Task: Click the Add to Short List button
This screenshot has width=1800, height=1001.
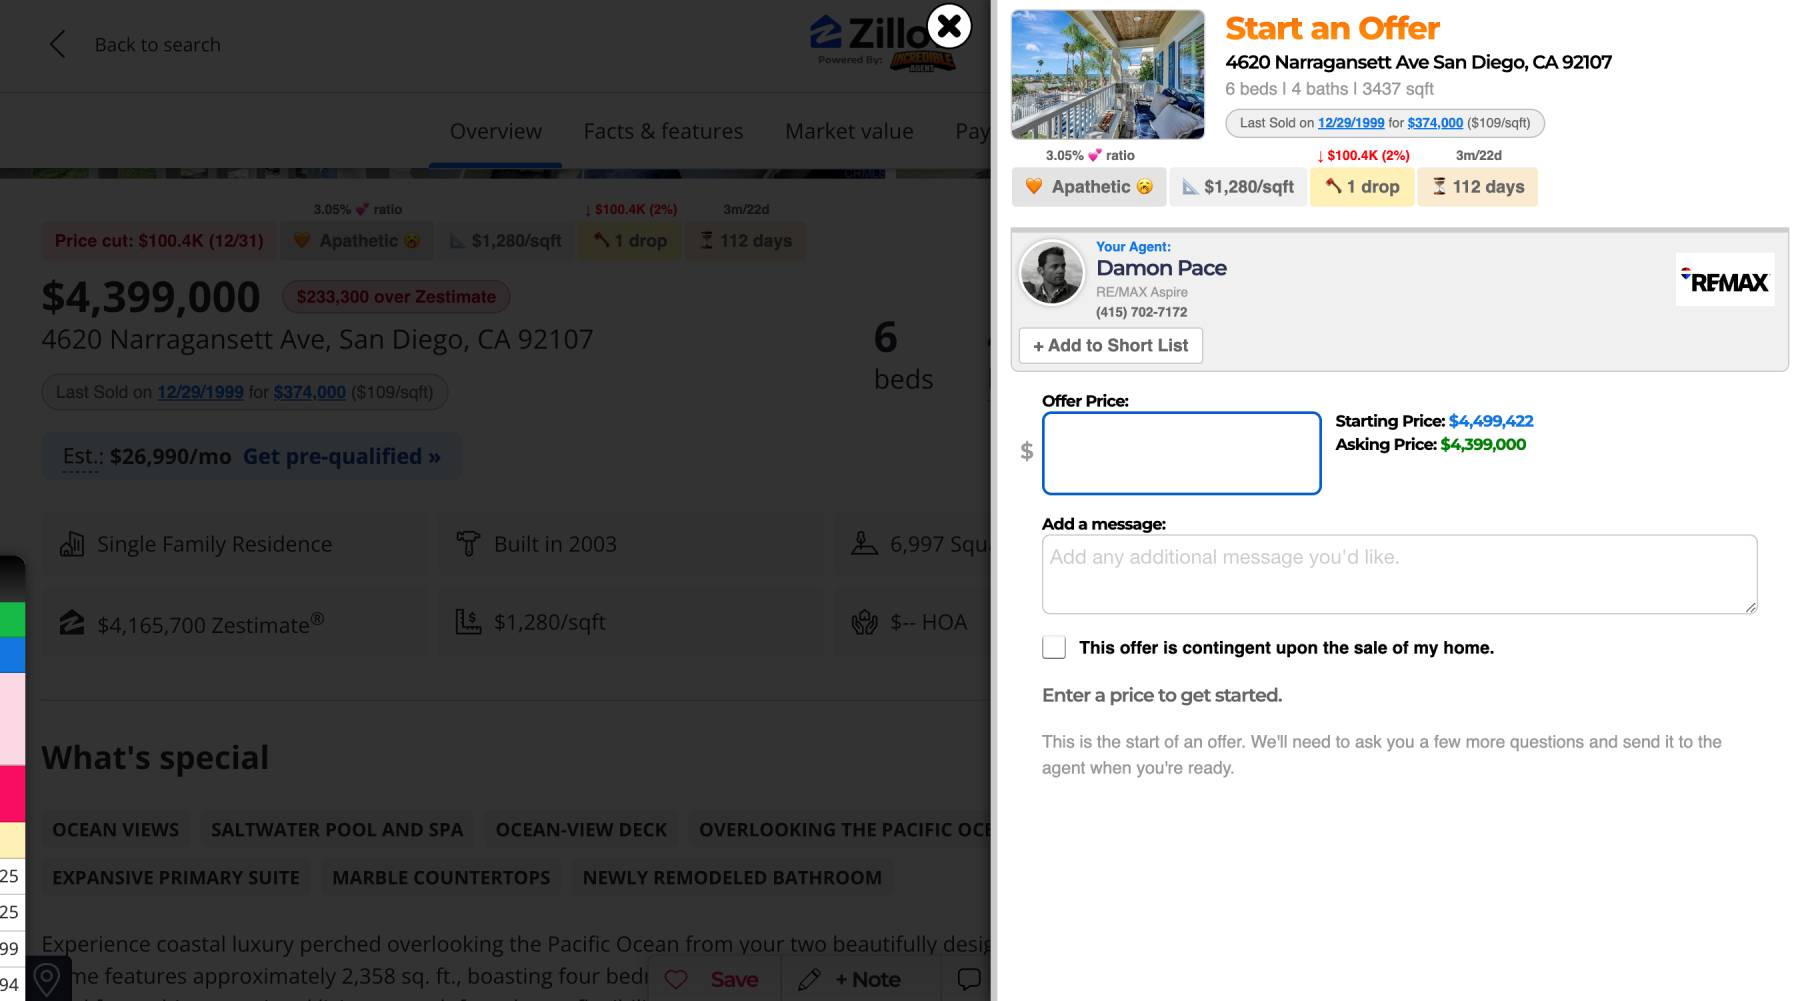Action: pos(1110,346)
